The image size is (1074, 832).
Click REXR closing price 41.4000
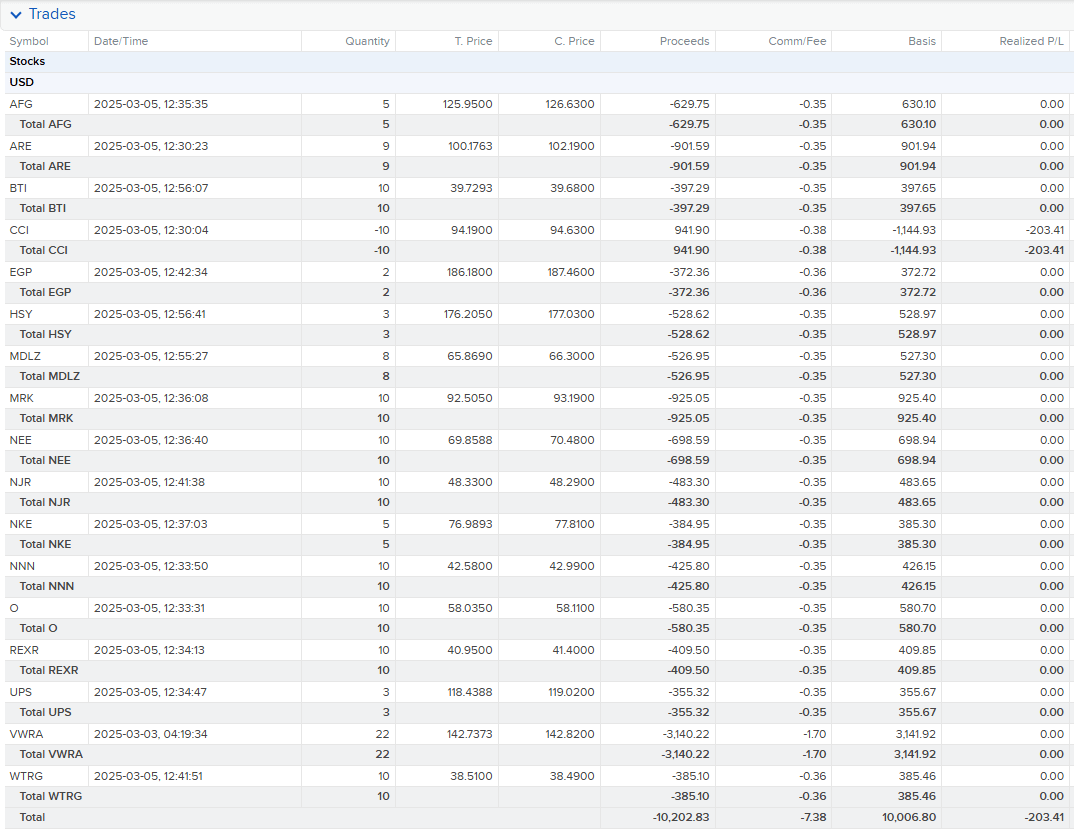[x=573, y=650]
